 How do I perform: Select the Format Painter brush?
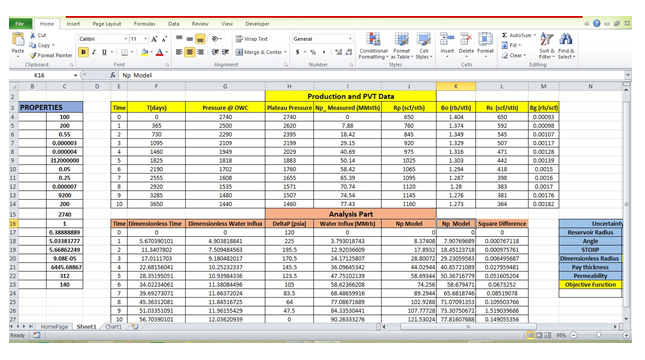pos(32,55)
